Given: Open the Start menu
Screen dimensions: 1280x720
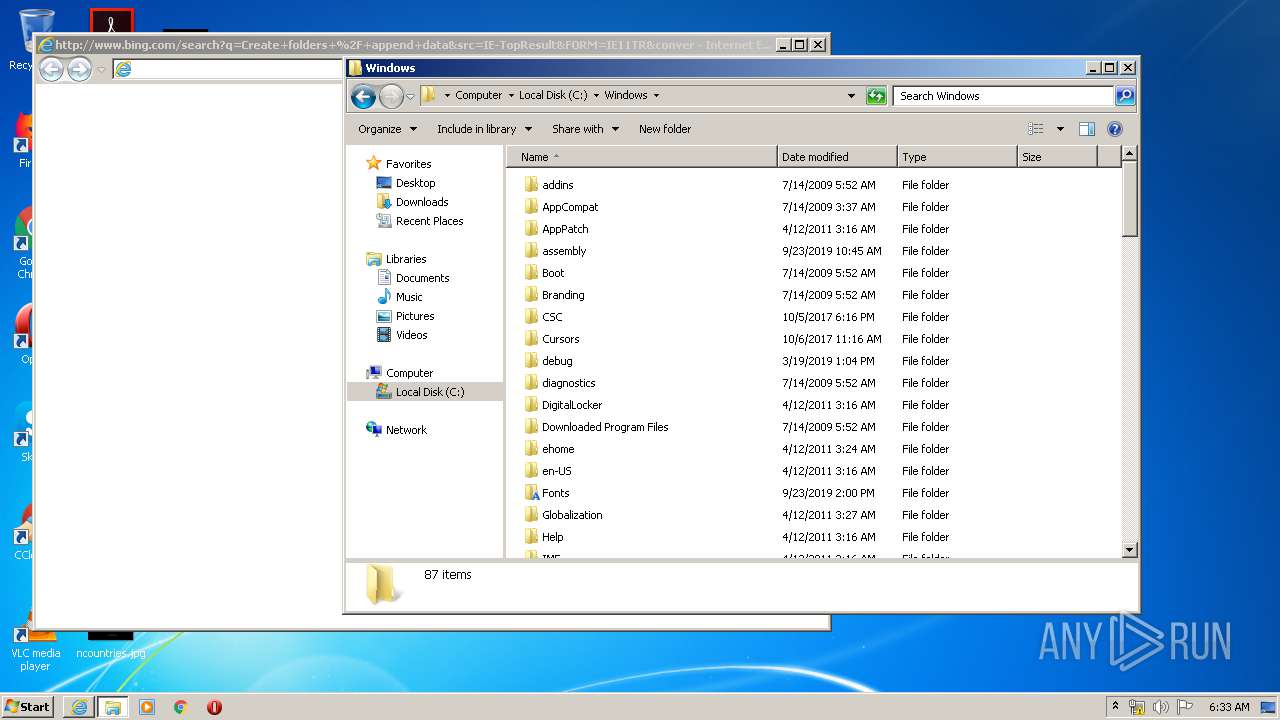Looking at the screenshot, I should (27, 706).
